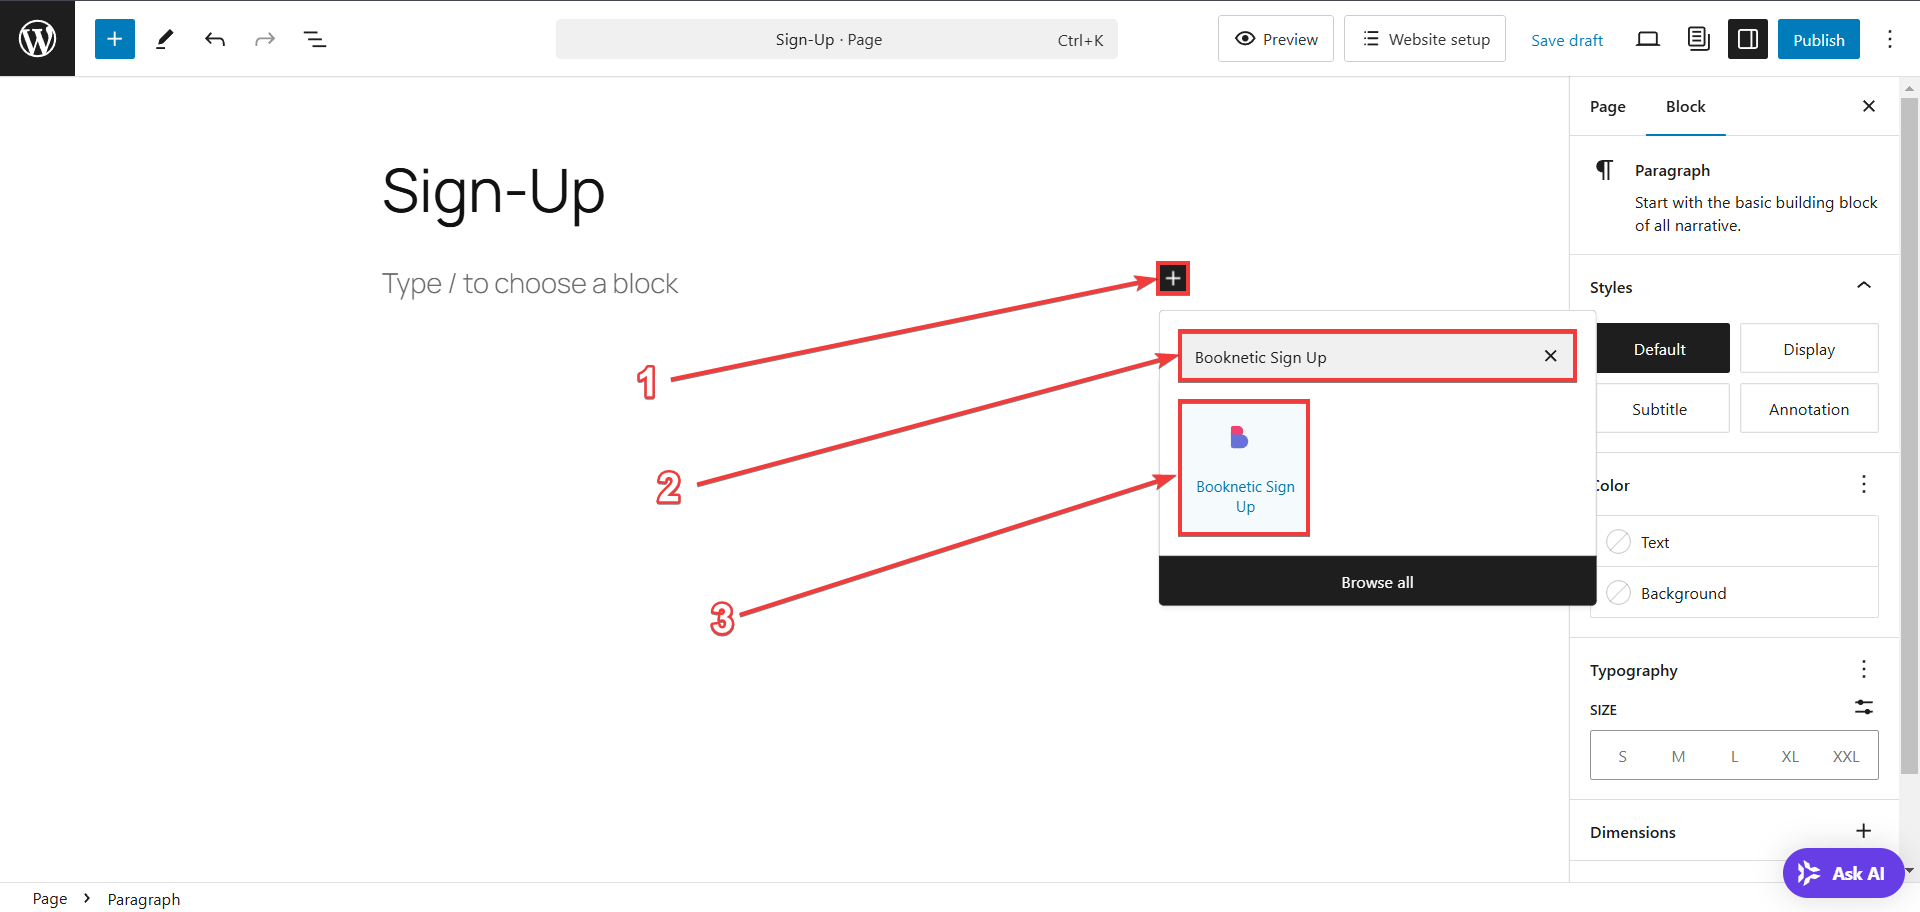The width and height of the screenshot is (1920, 912).
Task: Open the top bar Options menu
Action: click(1890, 39)
